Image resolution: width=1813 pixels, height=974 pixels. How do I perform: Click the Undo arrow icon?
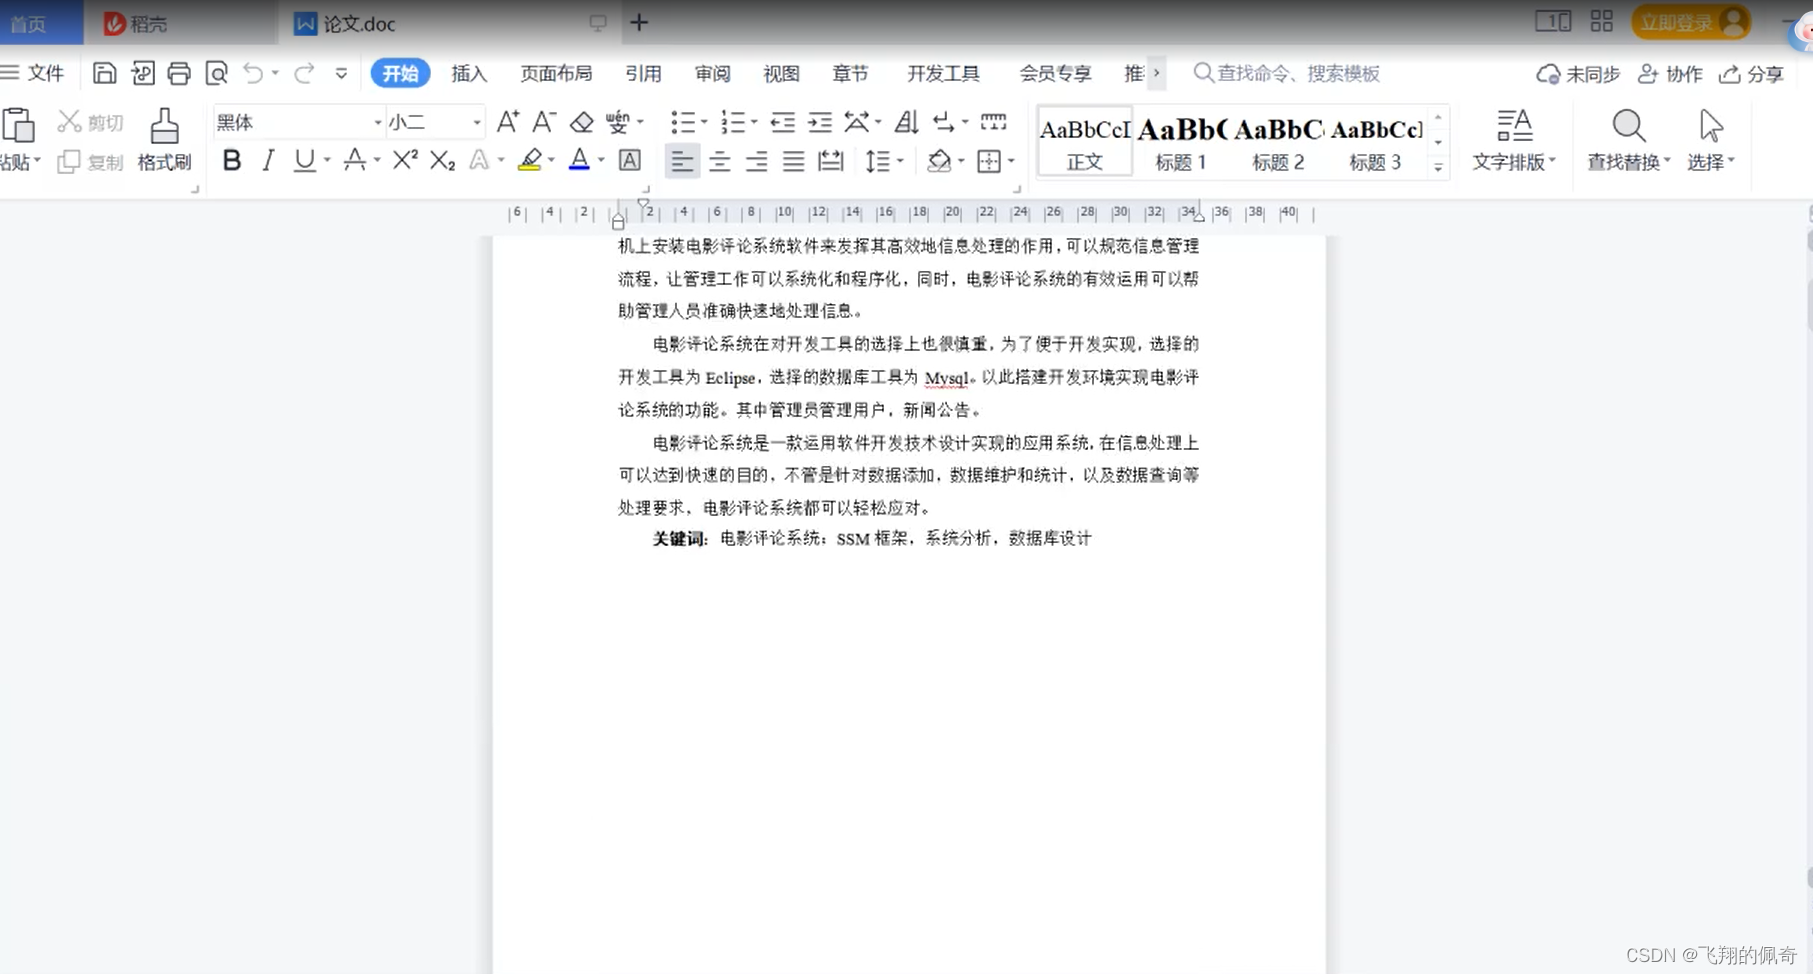click(x=253, y=73)
